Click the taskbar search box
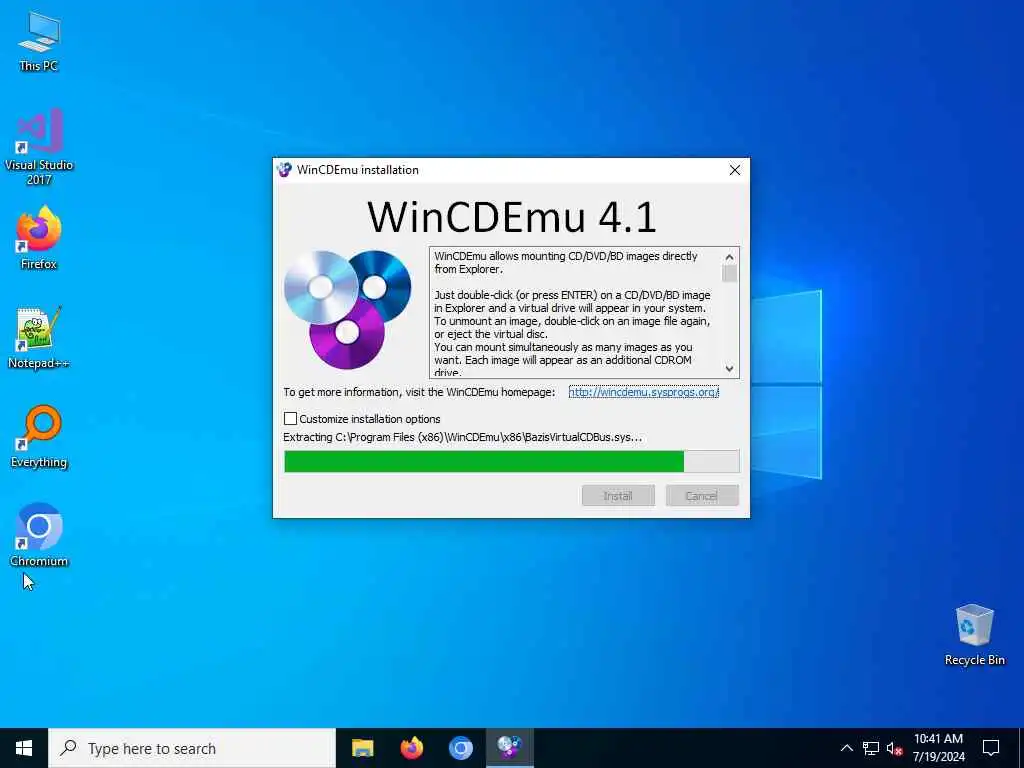1024x768 pixels. (192, 748)
